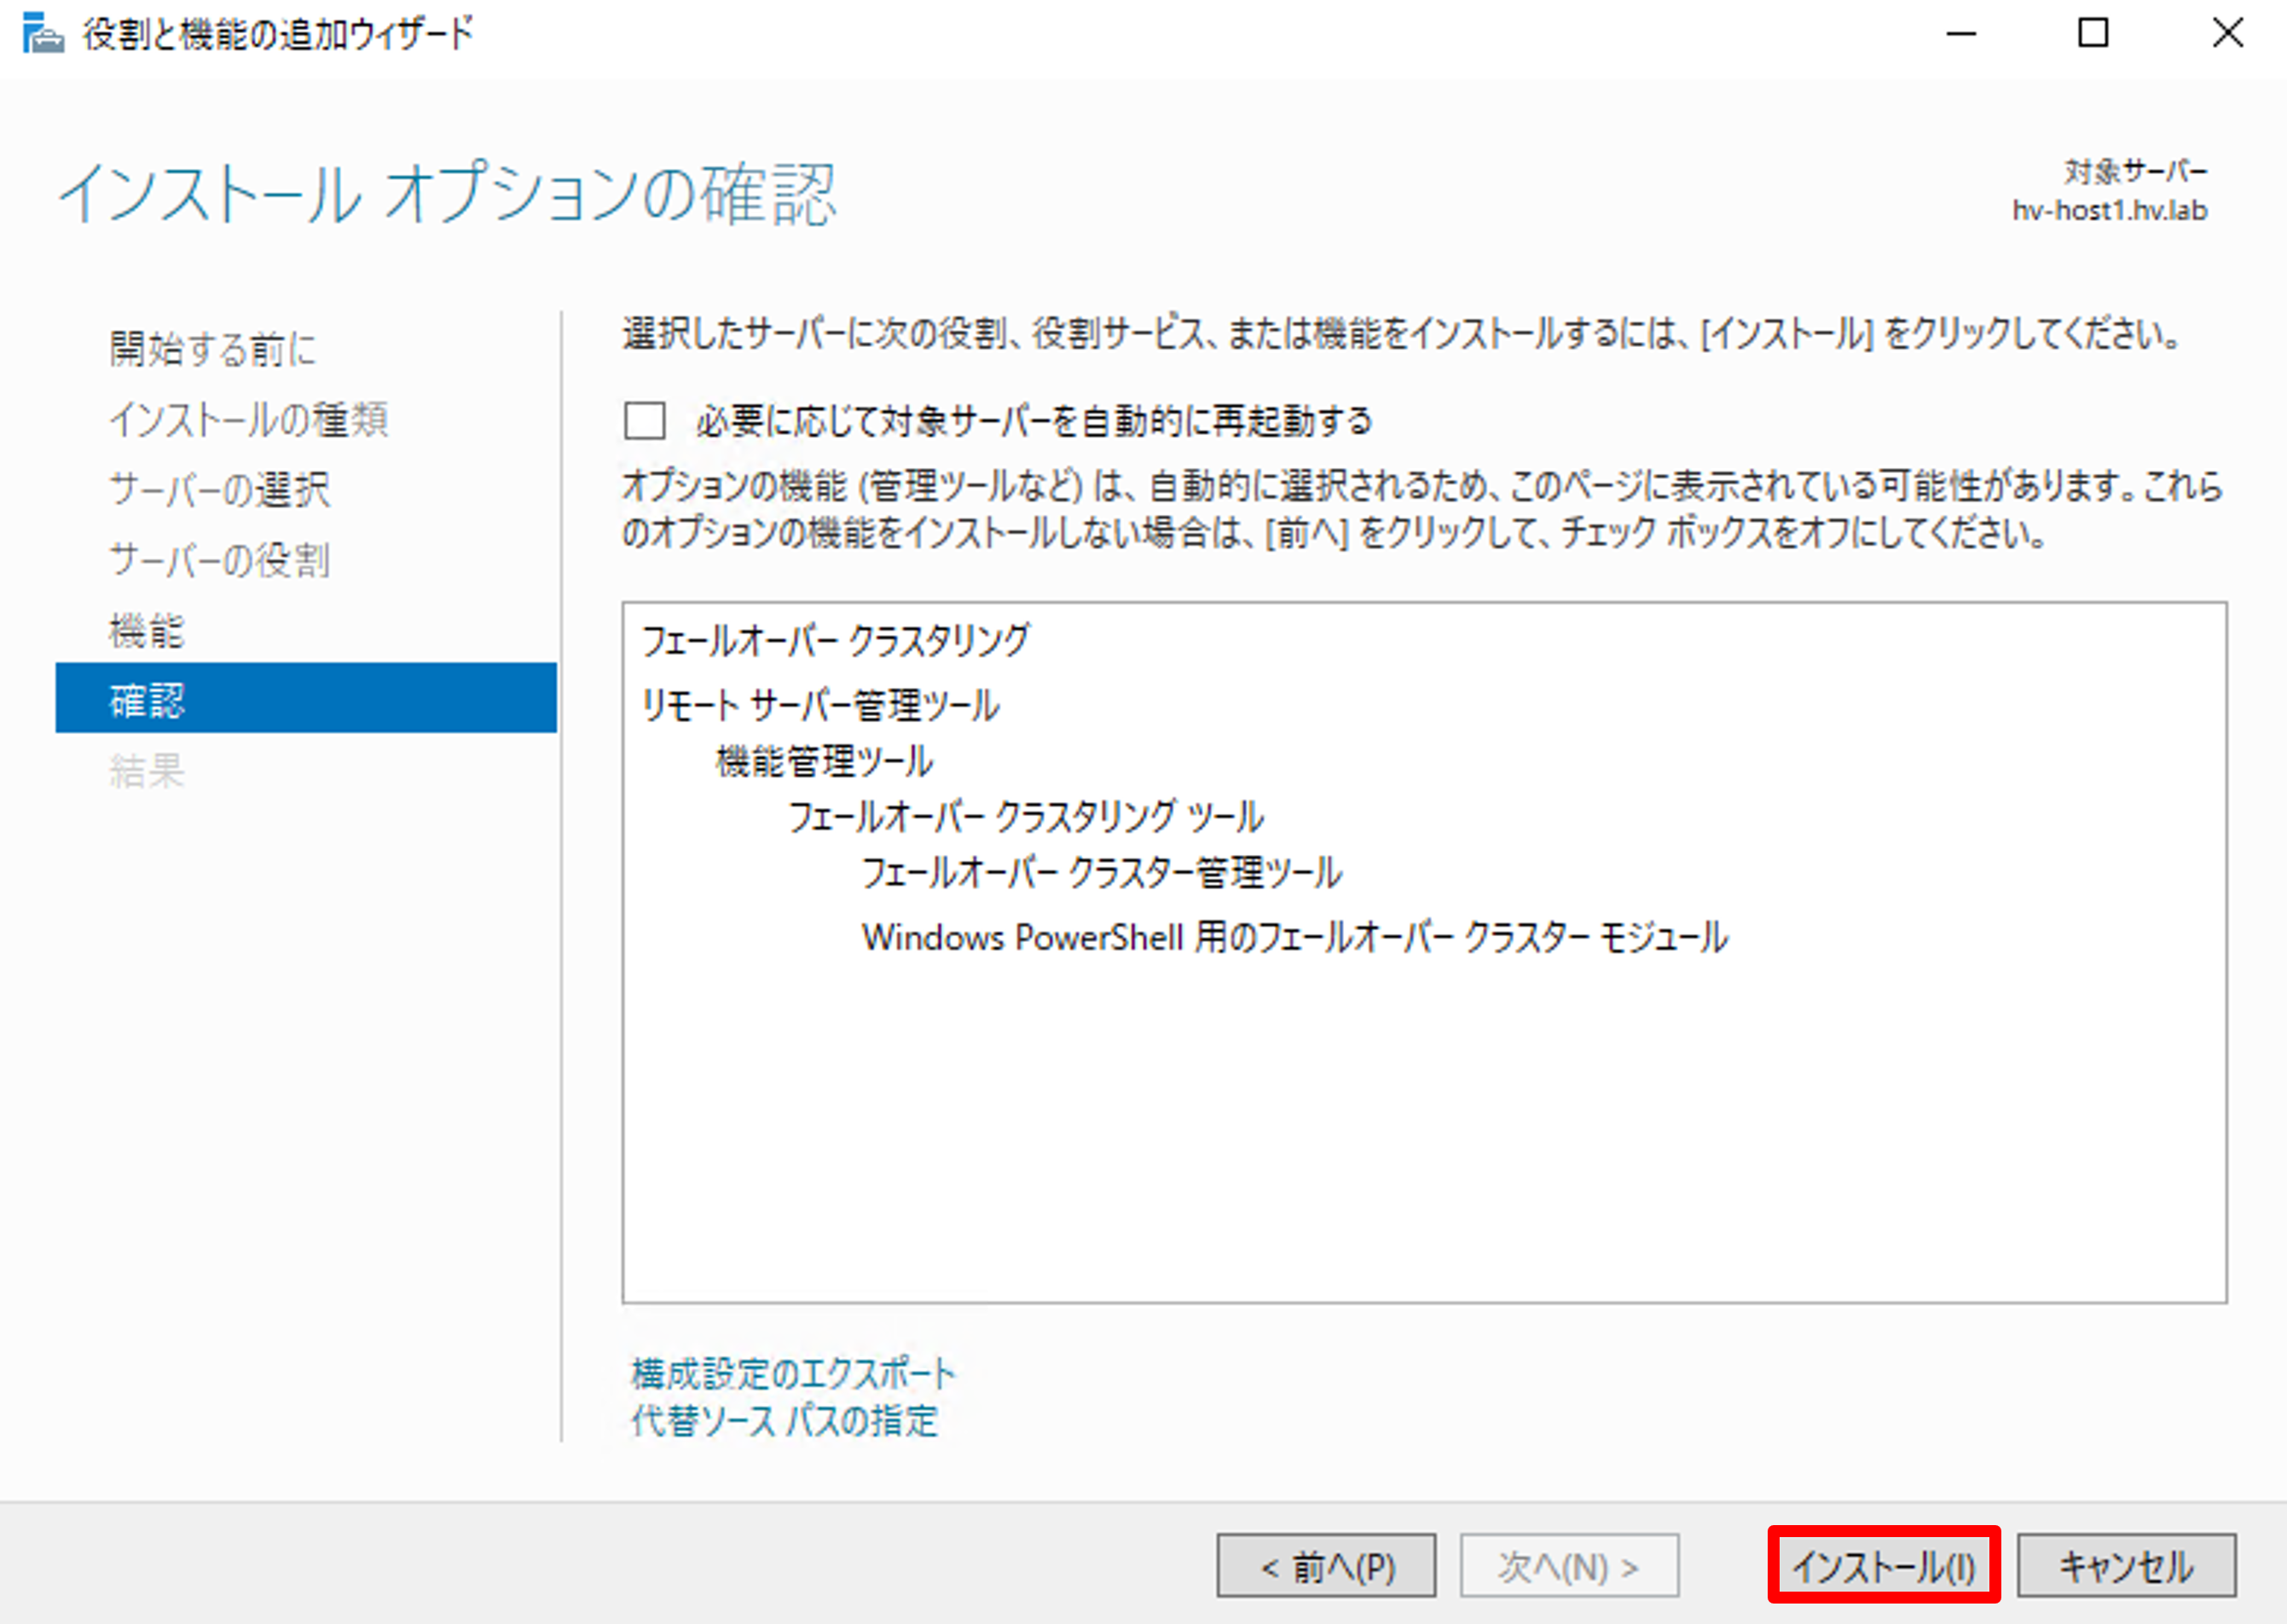Click the キャンセル button

2127,1566
